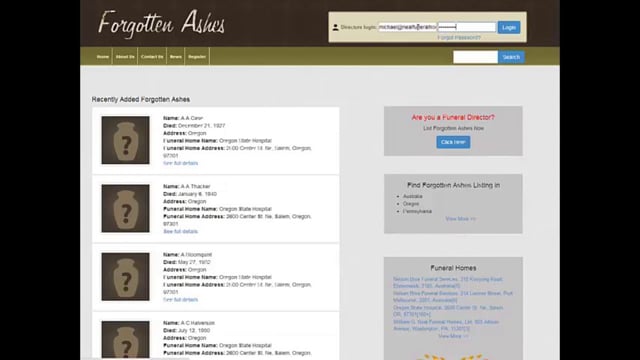See full details of the December 21 listing
640x360 pixels.
click(180, 163)
